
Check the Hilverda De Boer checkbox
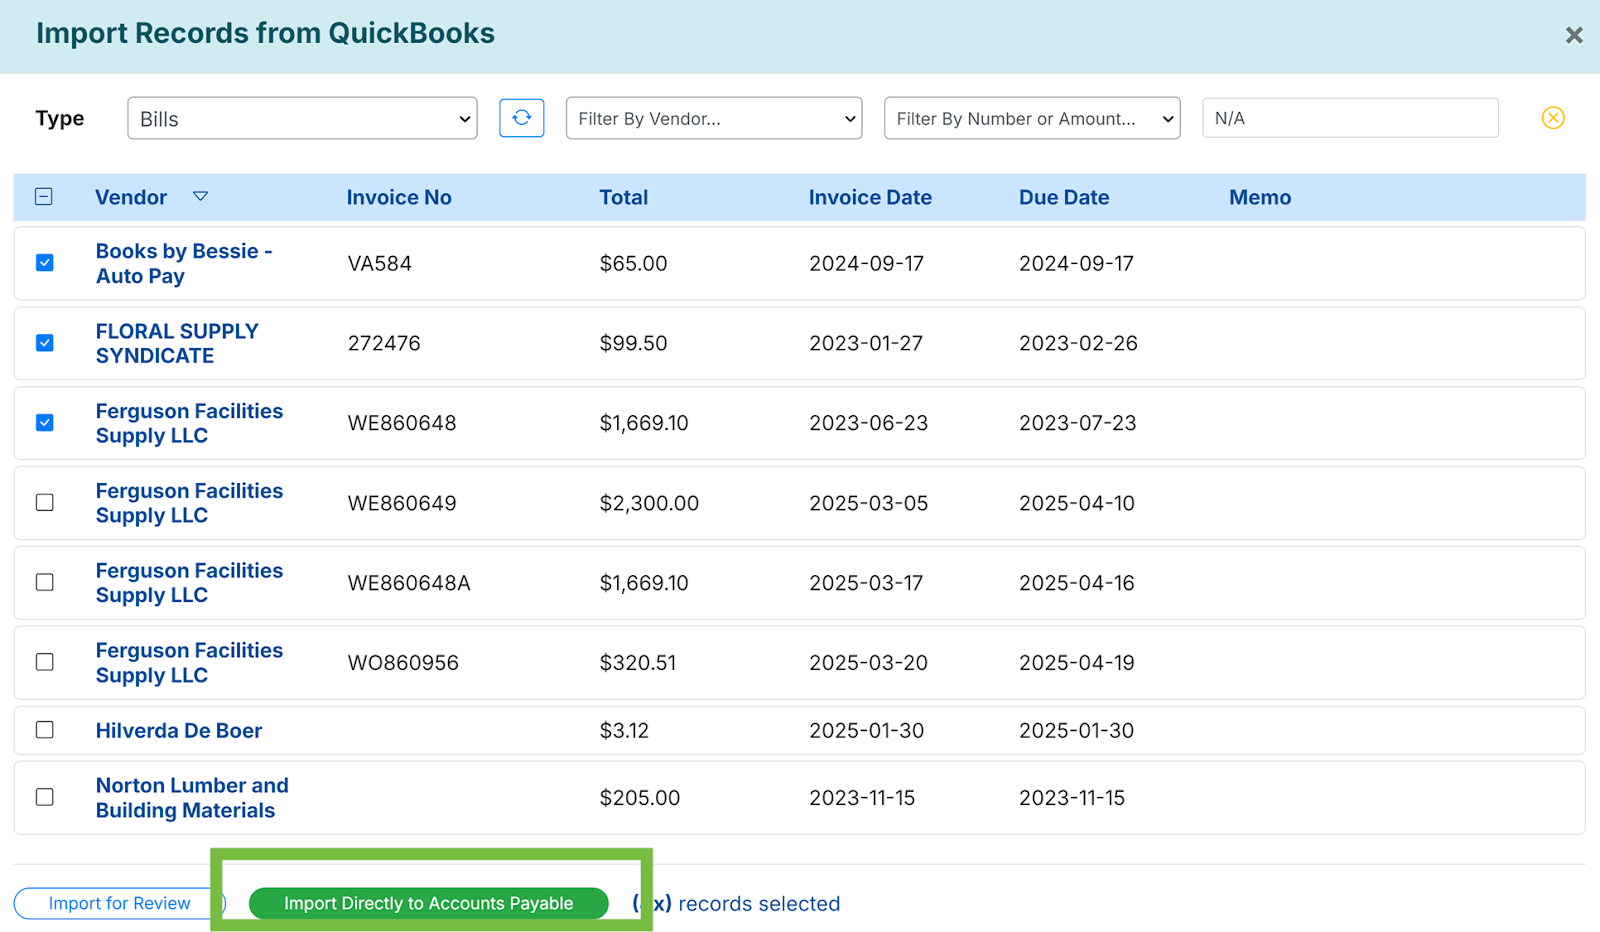45,730
